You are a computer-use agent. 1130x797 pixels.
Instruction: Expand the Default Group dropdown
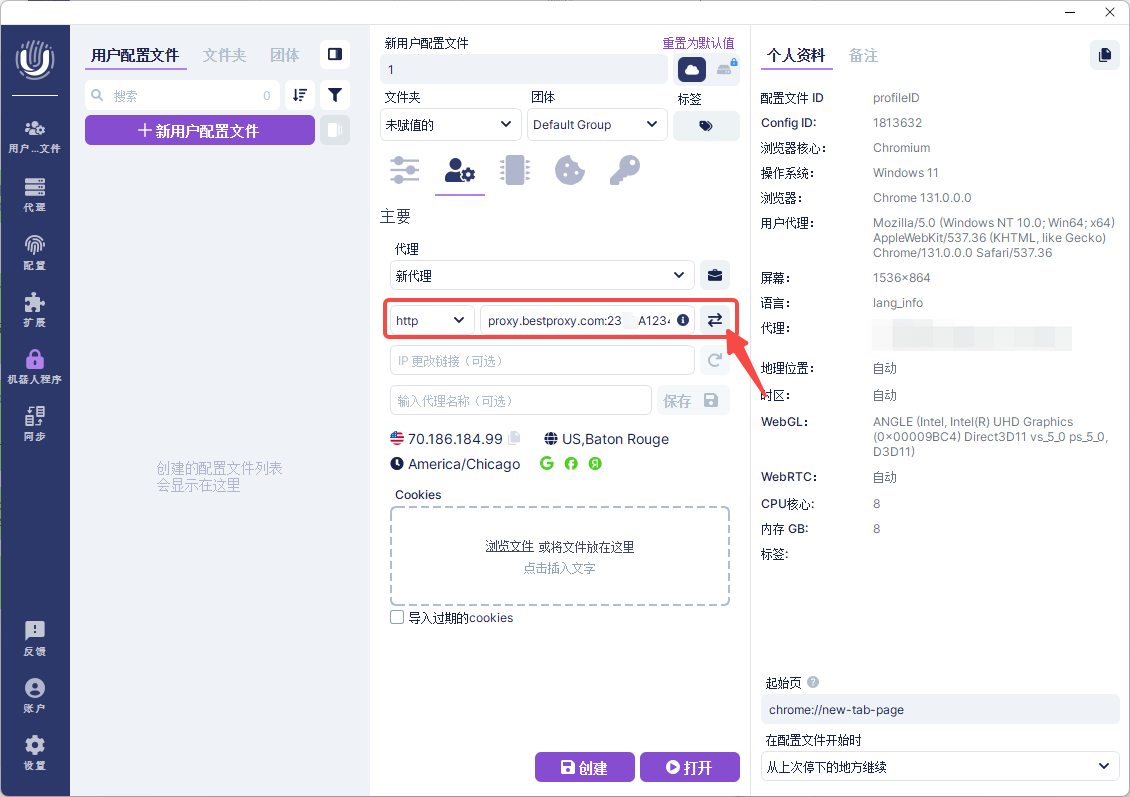click(596, 125)
